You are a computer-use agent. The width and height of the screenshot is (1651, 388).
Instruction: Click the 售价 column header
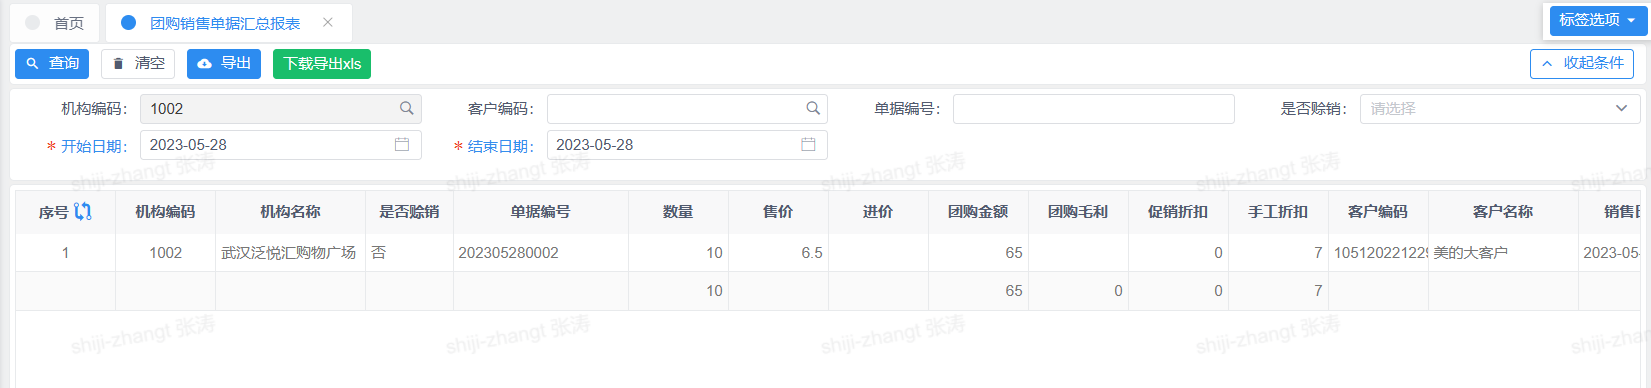click(x=778, y=212)
